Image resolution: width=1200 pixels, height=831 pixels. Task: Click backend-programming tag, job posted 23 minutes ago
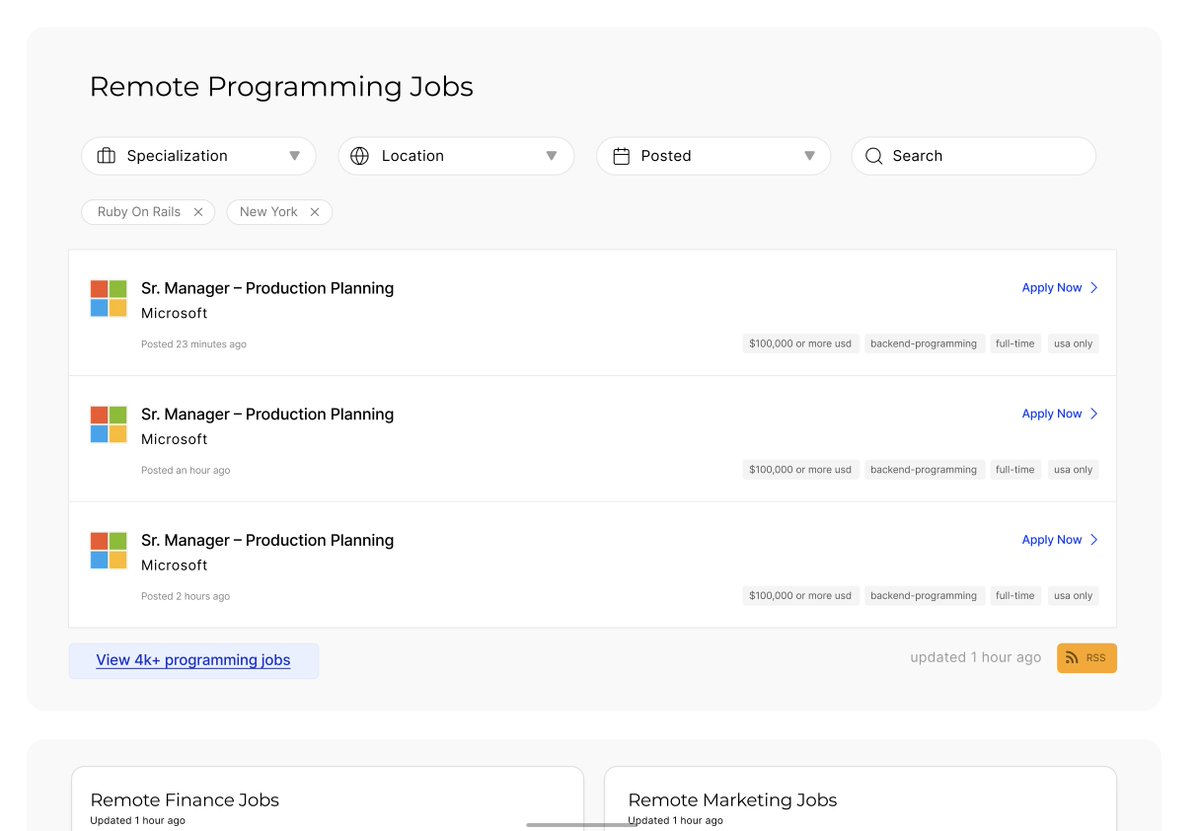click(924, 344)
